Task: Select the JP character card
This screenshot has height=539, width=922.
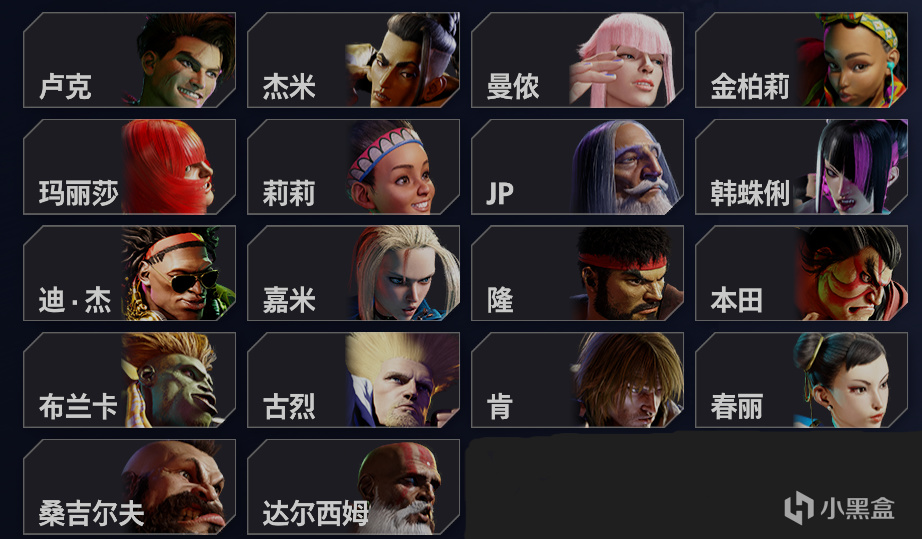Action: coord(577,167)
